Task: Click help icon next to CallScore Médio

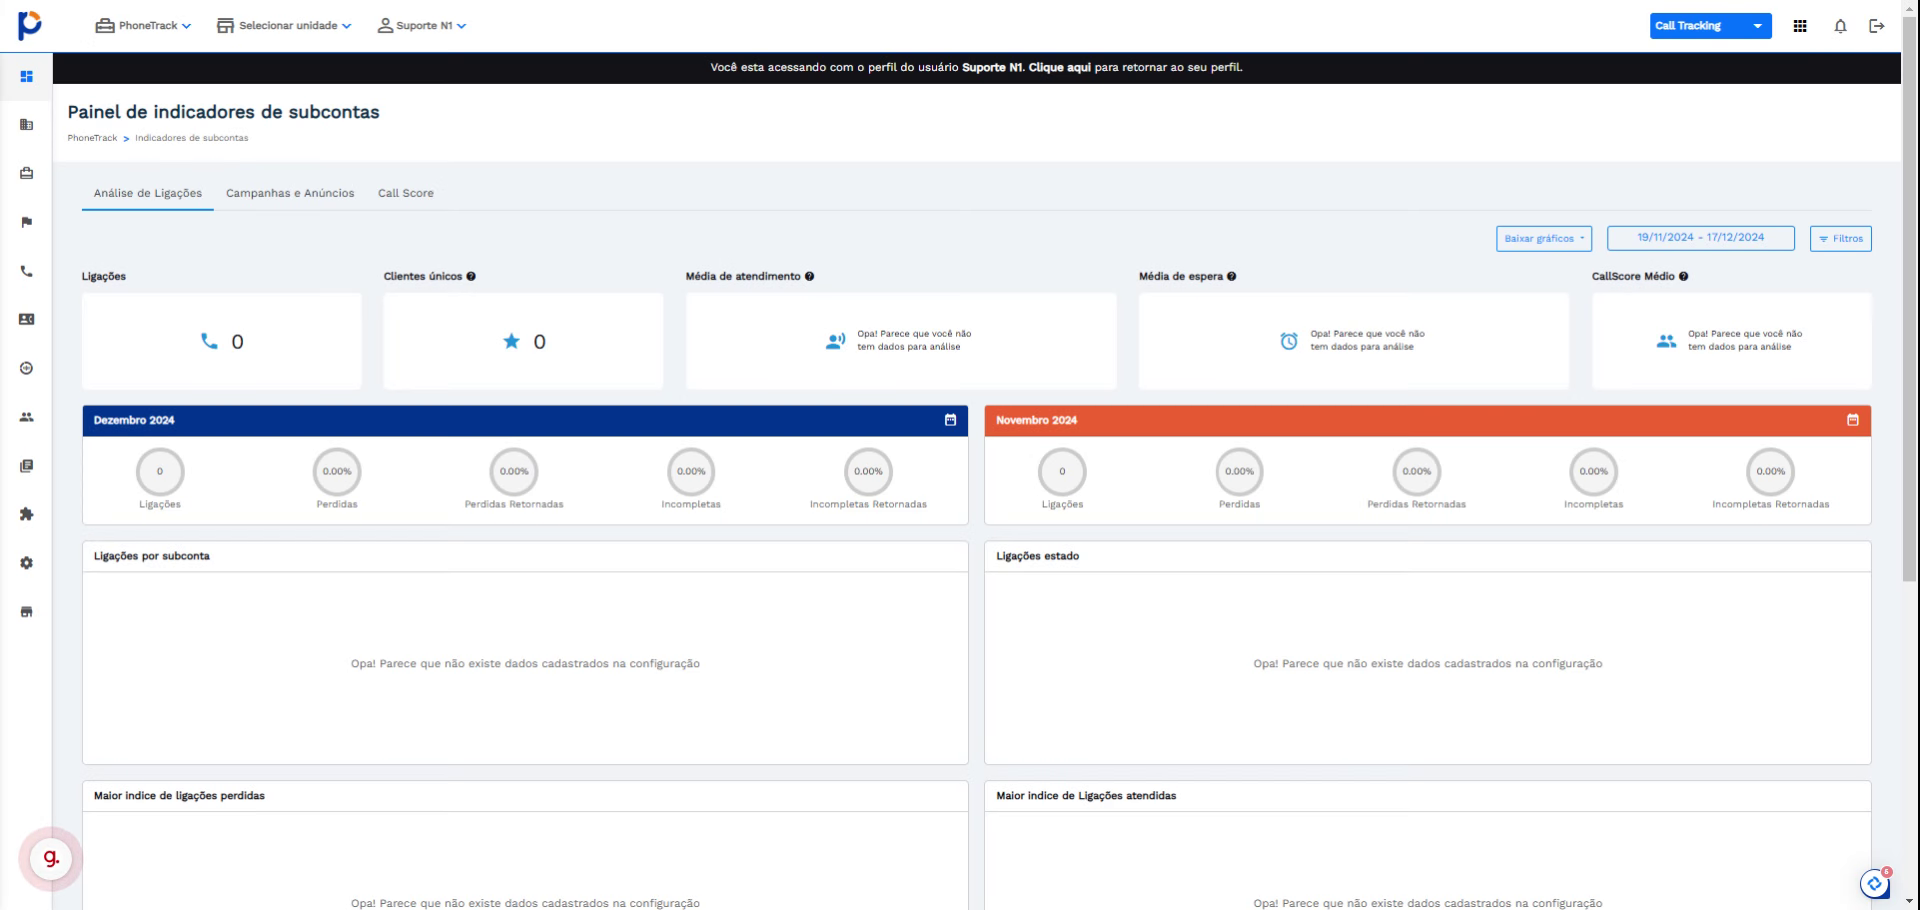Action: point(1684,276)
